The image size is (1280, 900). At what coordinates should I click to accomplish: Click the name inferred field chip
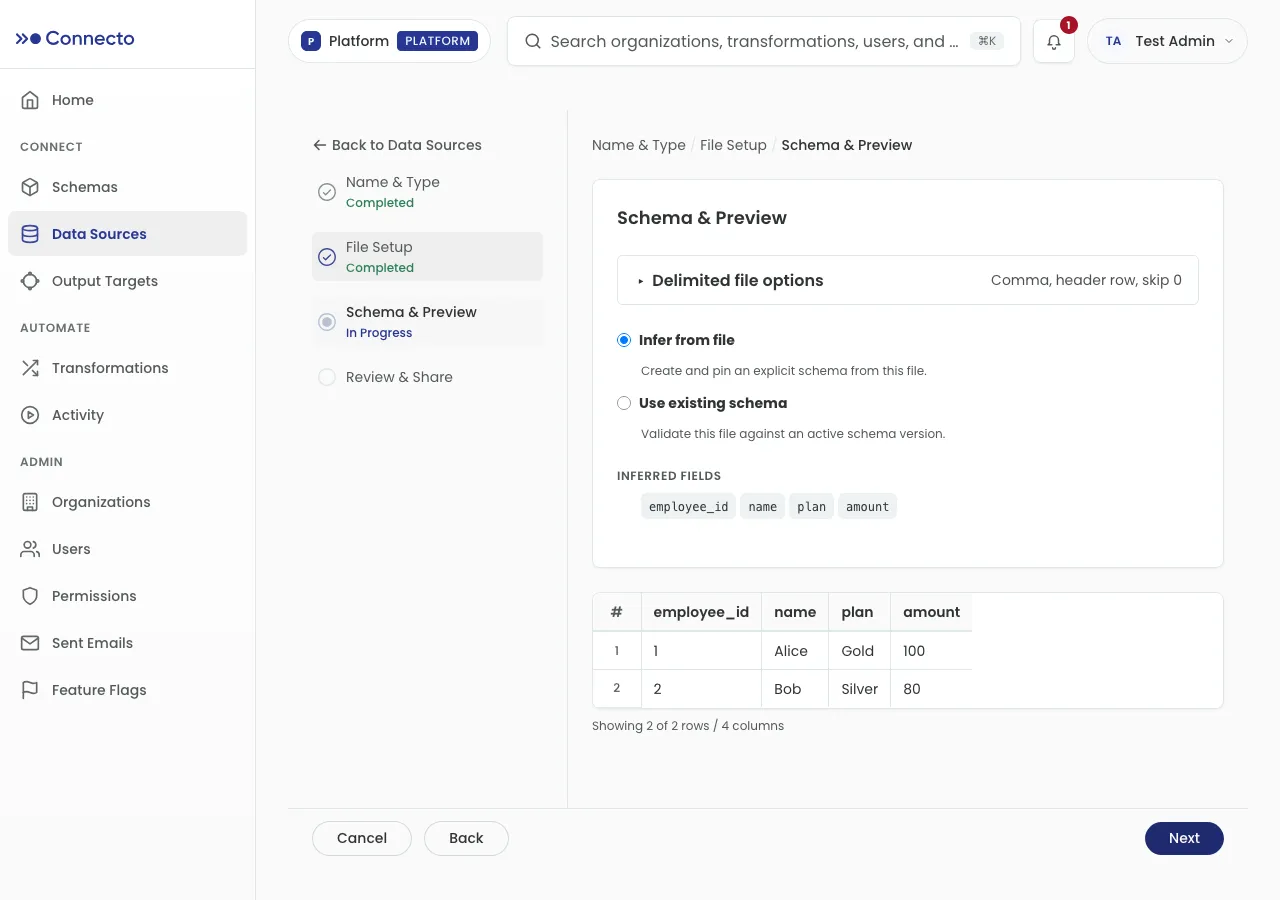pyautogui.click(x=763, y=506)
